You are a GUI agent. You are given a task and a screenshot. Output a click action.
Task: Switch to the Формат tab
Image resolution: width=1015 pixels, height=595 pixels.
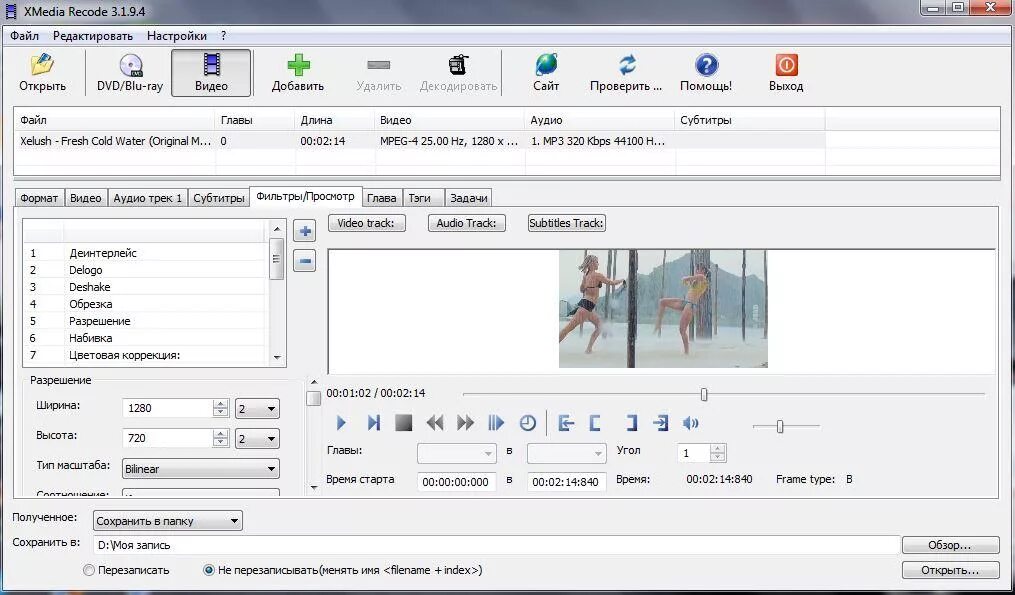[x=39, y=198]
